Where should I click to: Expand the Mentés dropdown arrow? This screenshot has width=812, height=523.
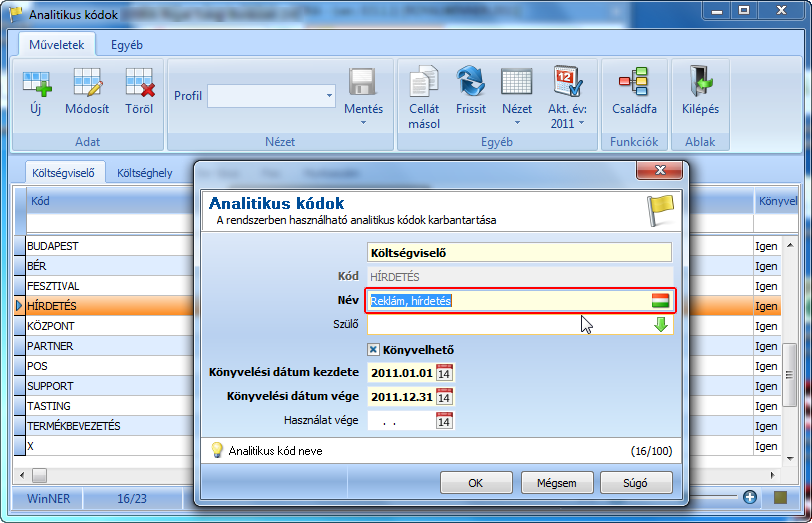[x=363, y=123]
